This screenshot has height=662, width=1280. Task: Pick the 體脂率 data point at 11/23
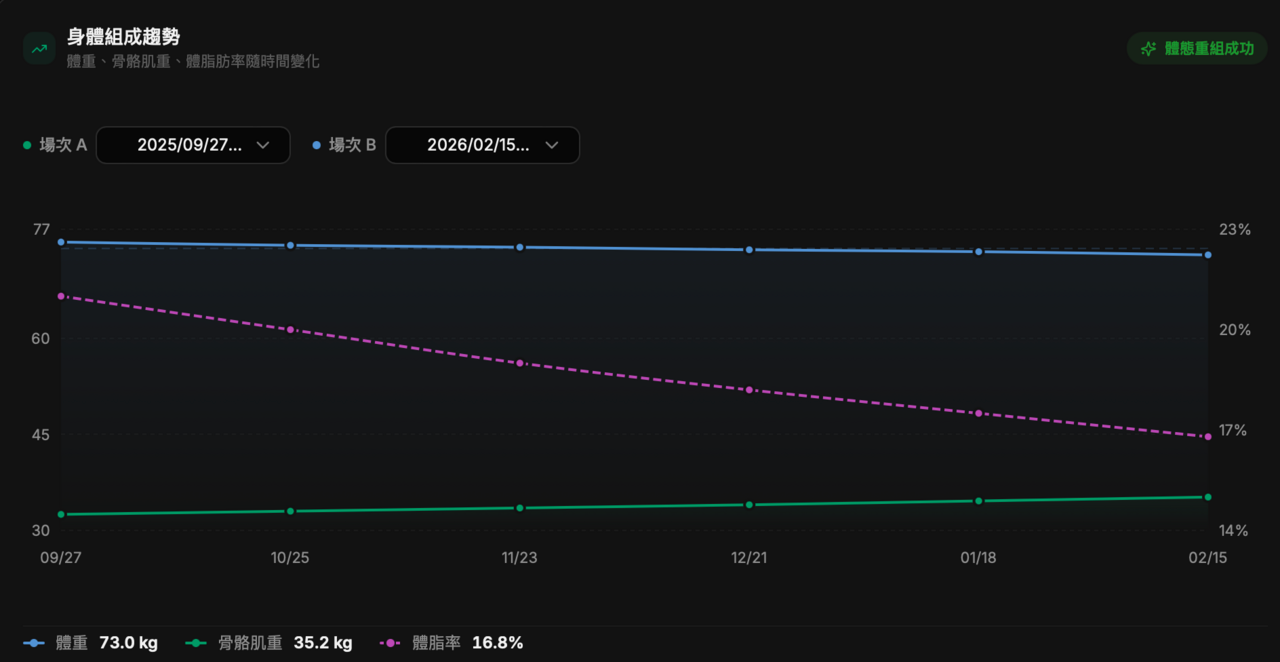[x=520, y=363]
